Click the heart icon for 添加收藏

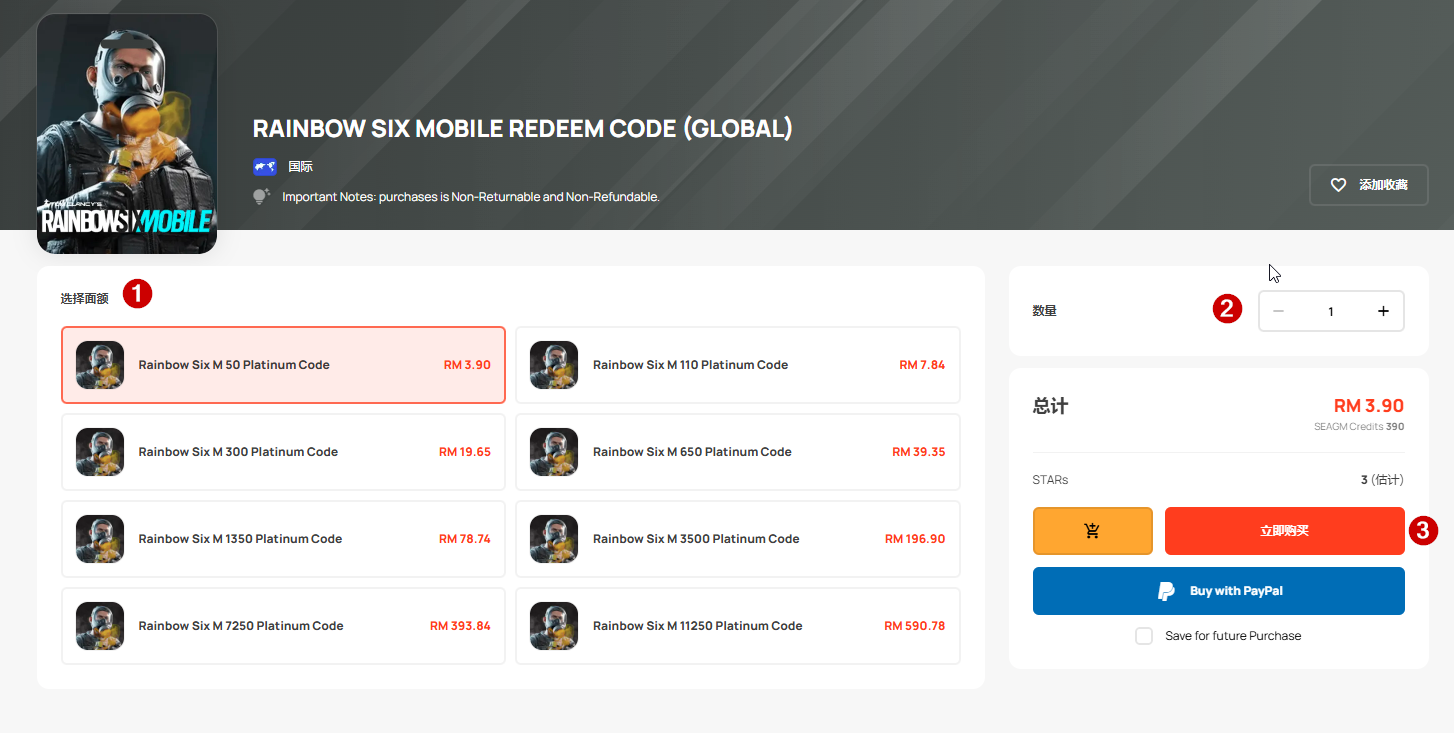click(x=1338, y=185)
